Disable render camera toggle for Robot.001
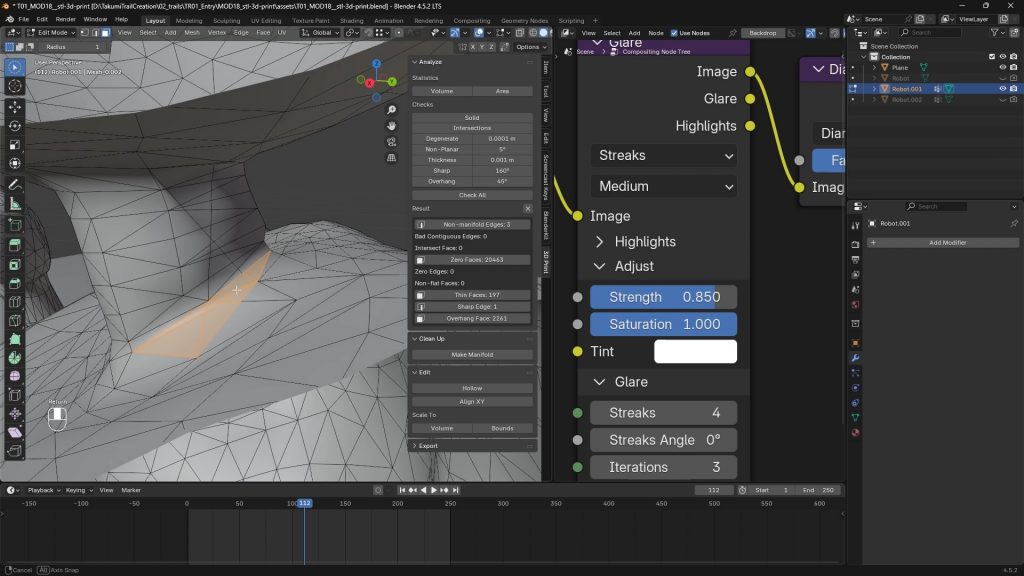 pos(1013,89)
